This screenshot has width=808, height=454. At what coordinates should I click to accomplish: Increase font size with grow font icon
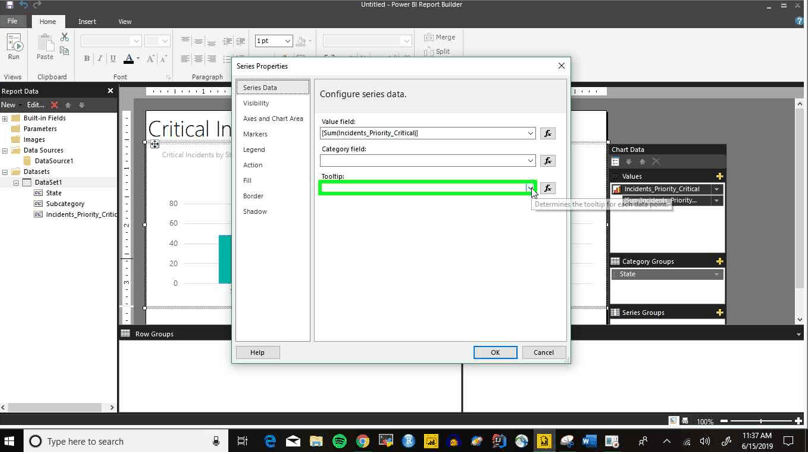tap(150, 59)
